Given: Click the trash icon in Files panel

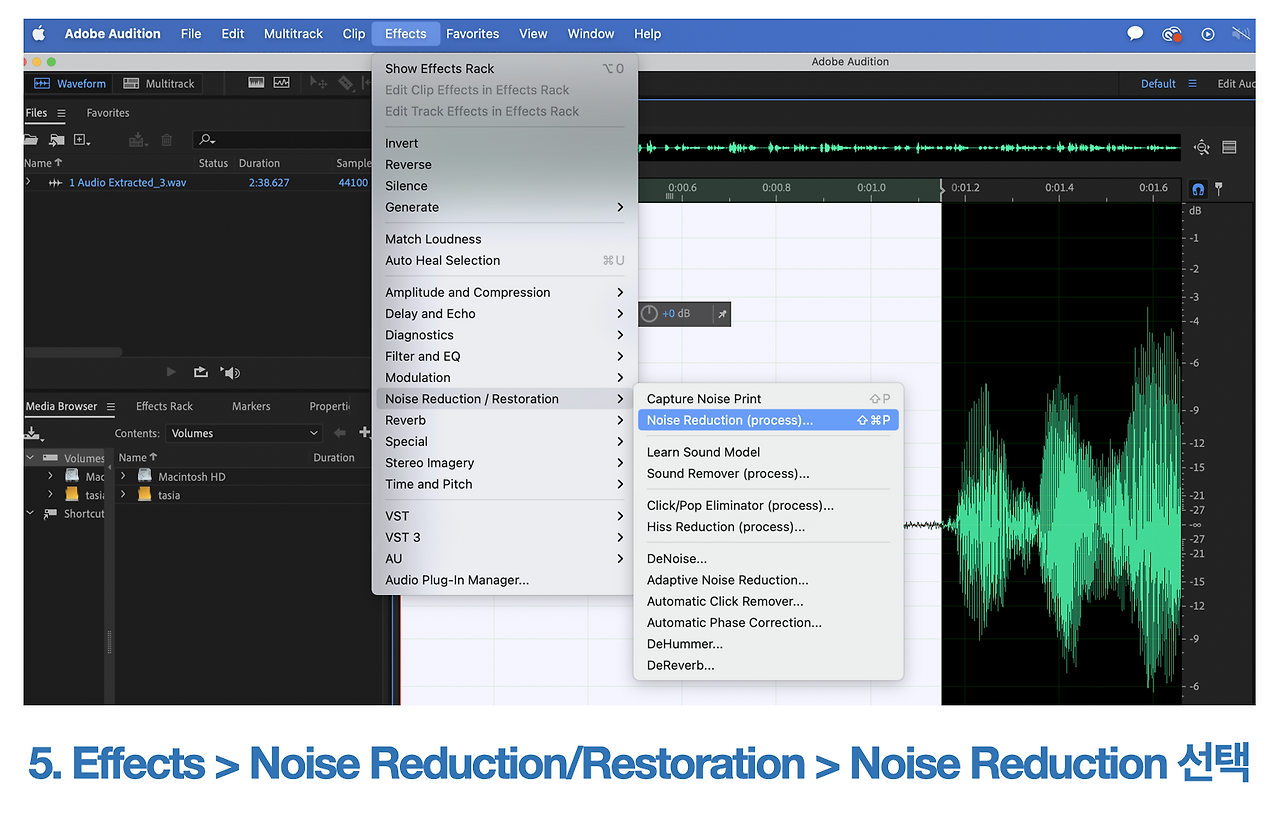Looking at the screenshot, I should (x=167, y=140).
